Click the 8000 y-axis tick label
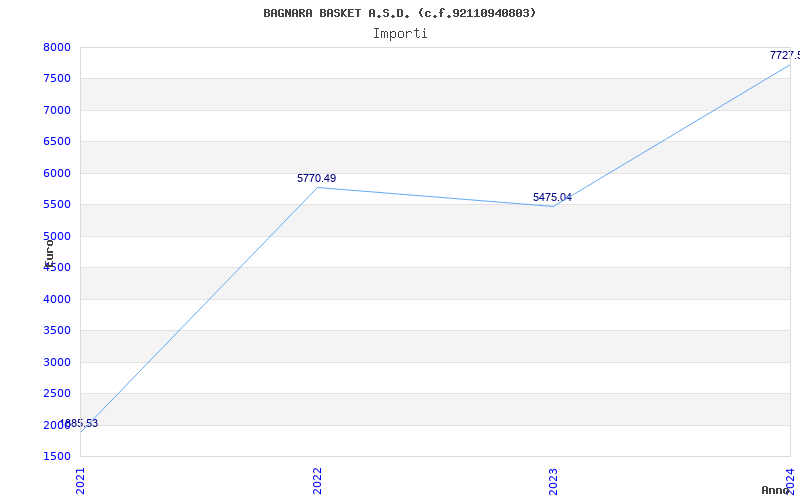800x500 pixels. [57, 47]
